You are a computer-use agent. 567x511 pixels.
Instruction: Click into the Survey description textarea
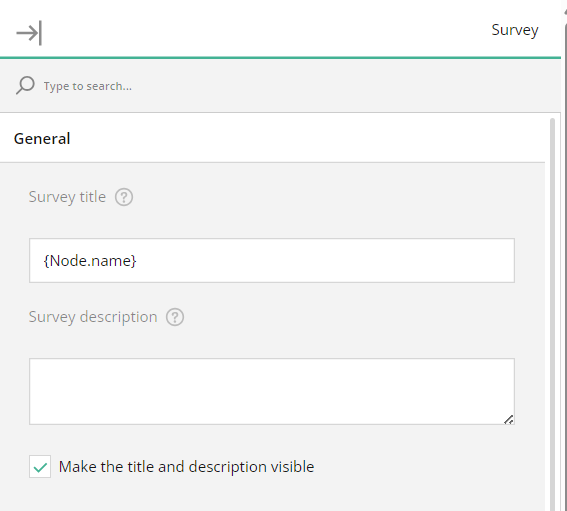[x=272, y=391]
